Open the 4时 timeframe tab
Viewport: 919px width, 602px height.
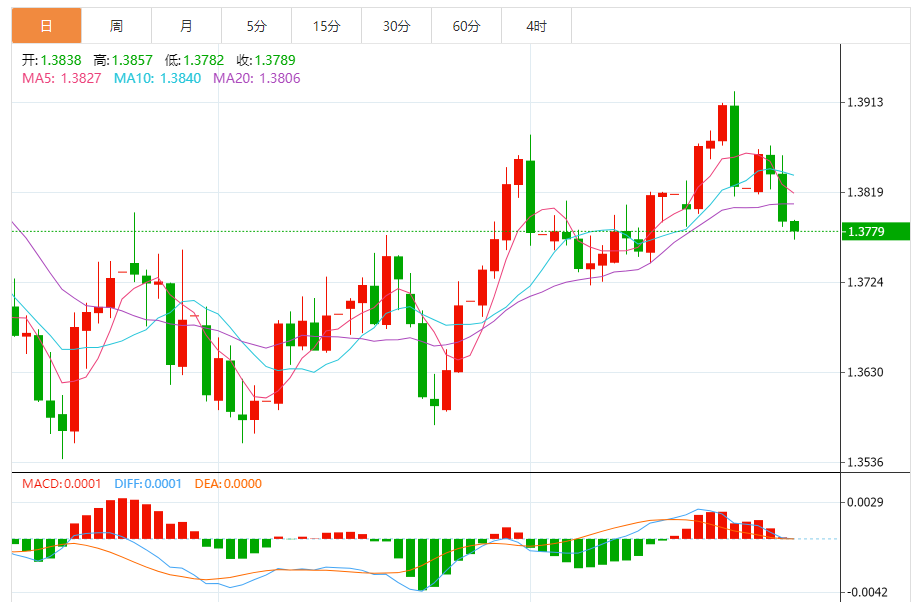coord(536,26)
